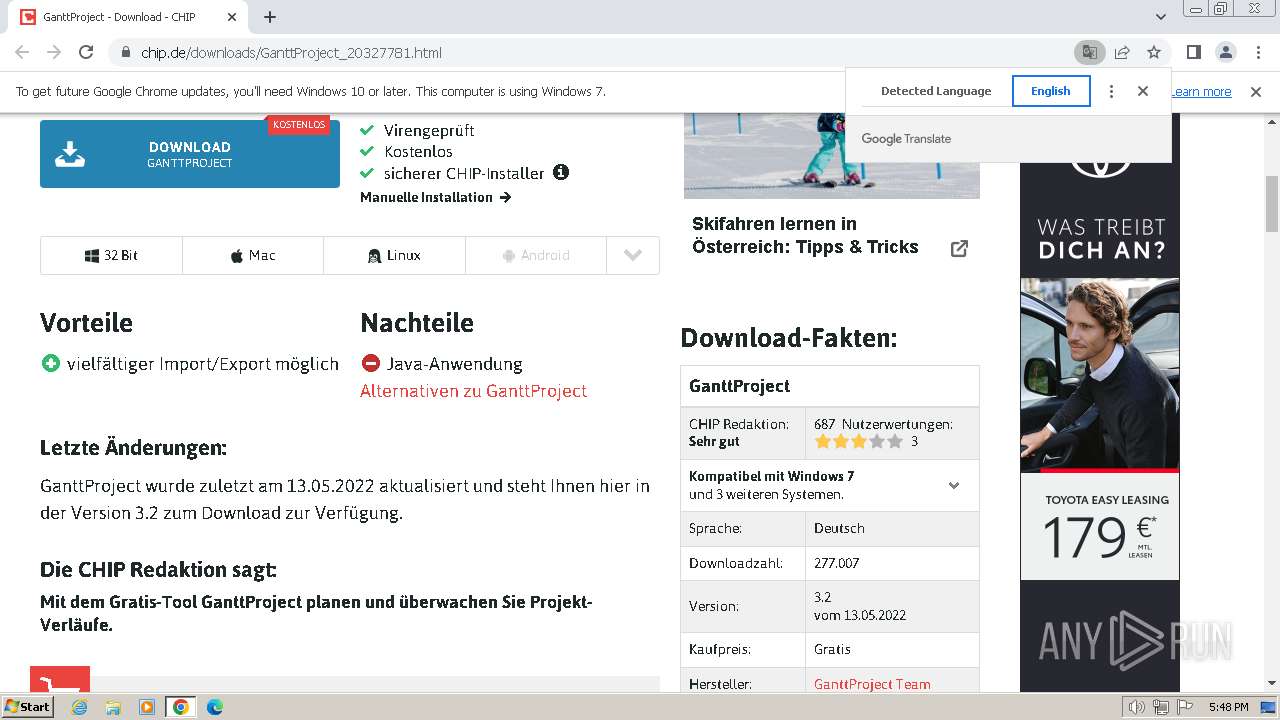The width and height of the screenshot is (1280, 720).
Task: Close the Google Translate popup
Action: [x=1143, y=91]
